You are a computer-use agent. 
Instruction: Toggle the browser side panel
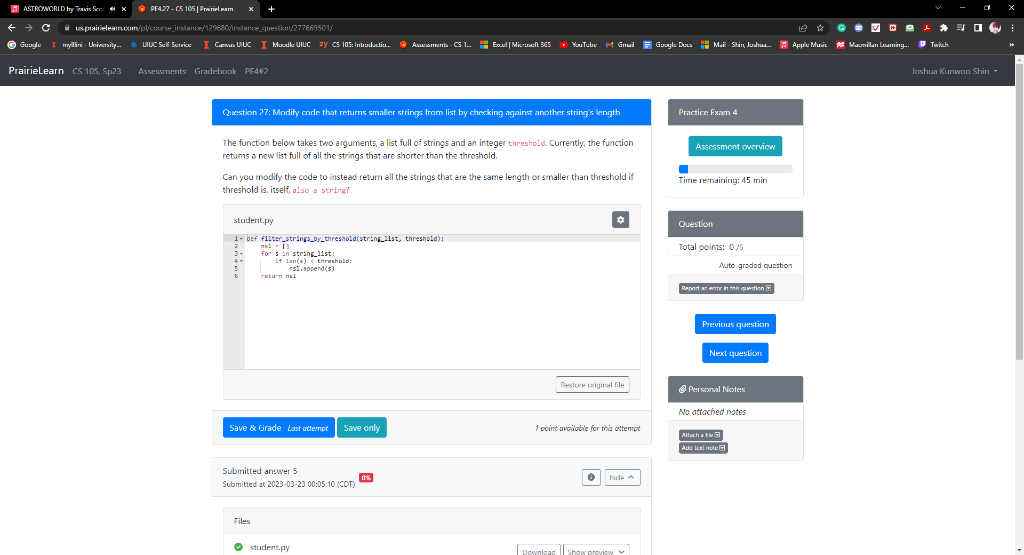978,27
